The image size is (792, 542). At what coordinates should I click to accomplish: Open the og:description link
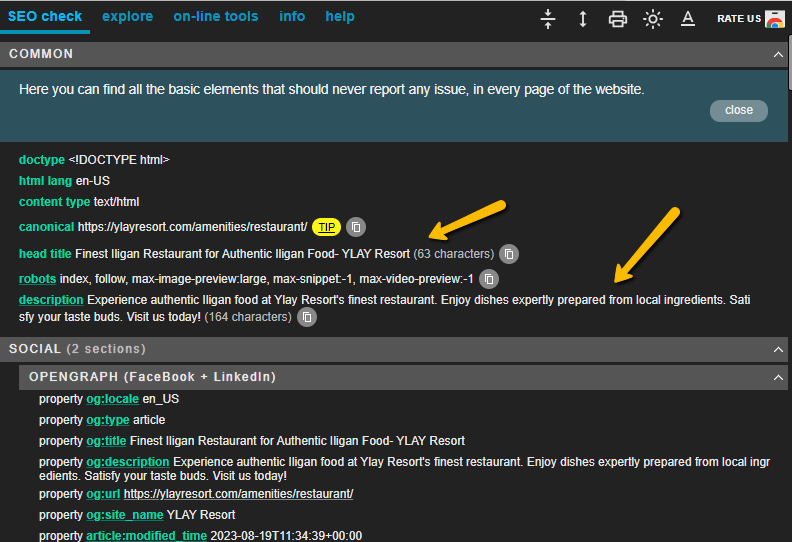(127, 462)
